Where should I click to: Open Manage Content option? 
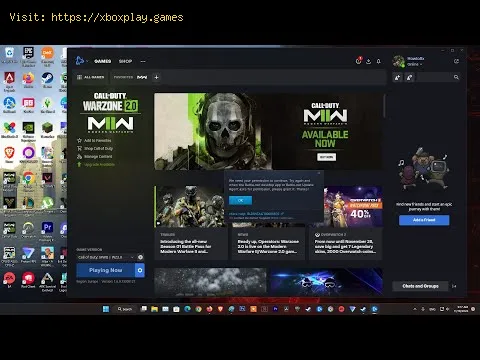pyautogui.click(x=95, y=156)
